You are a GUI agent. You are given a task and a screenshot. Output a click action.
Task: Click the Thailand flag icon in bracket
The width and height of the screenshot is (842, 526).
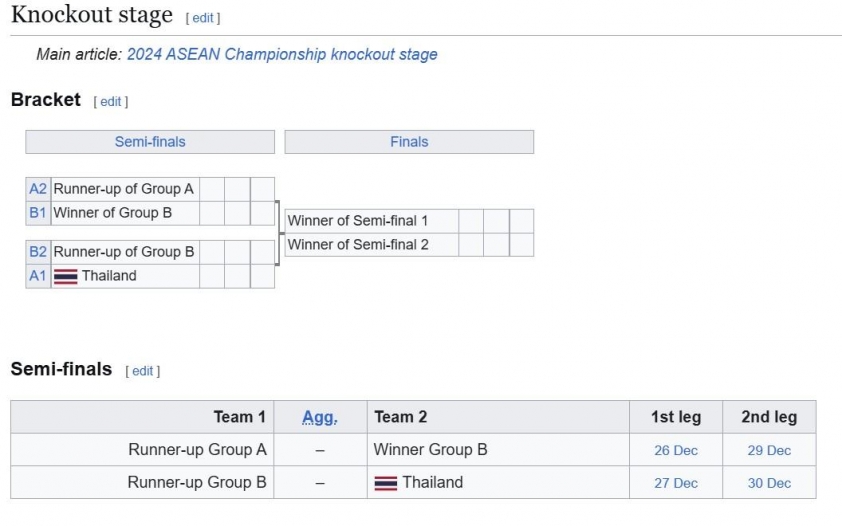point(66,276)
